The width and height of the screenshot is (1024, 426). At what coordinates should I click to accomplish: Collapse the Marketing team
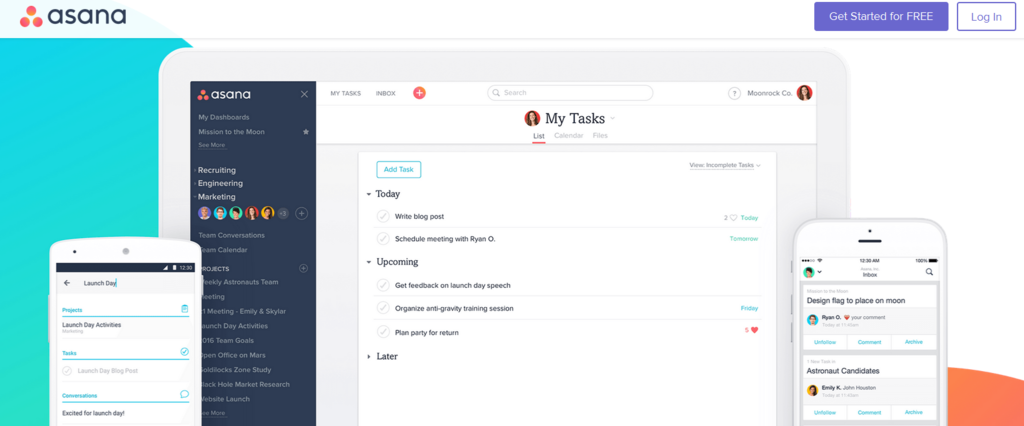pyautogui.click(x=217, y=197)
